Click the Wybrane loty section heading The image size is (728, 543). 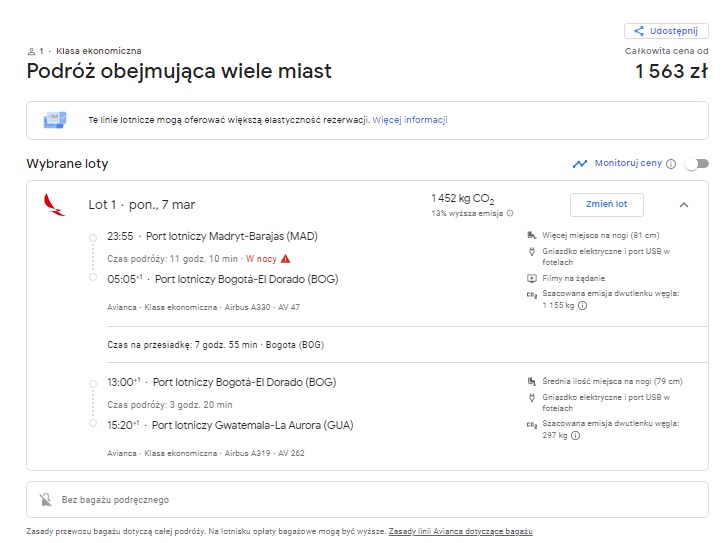(x=67, y=164)
